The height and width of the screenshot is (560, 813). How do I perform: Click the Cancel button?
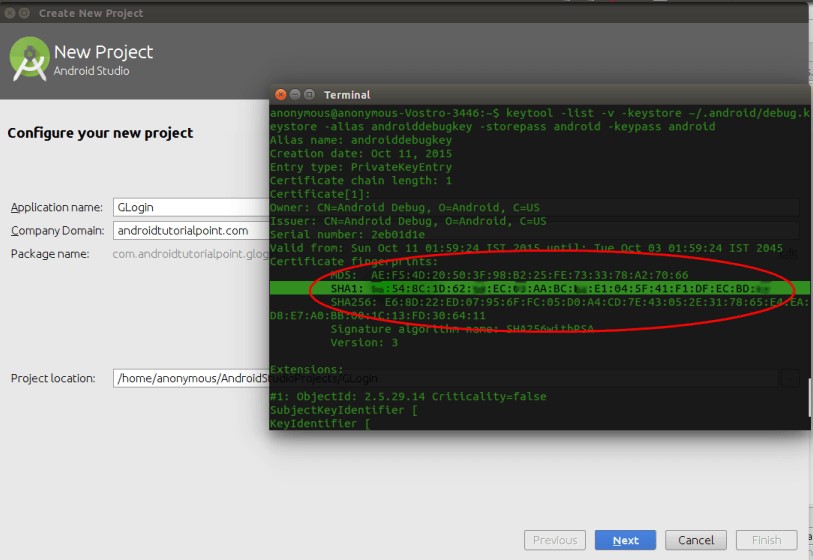click(696, 540)
